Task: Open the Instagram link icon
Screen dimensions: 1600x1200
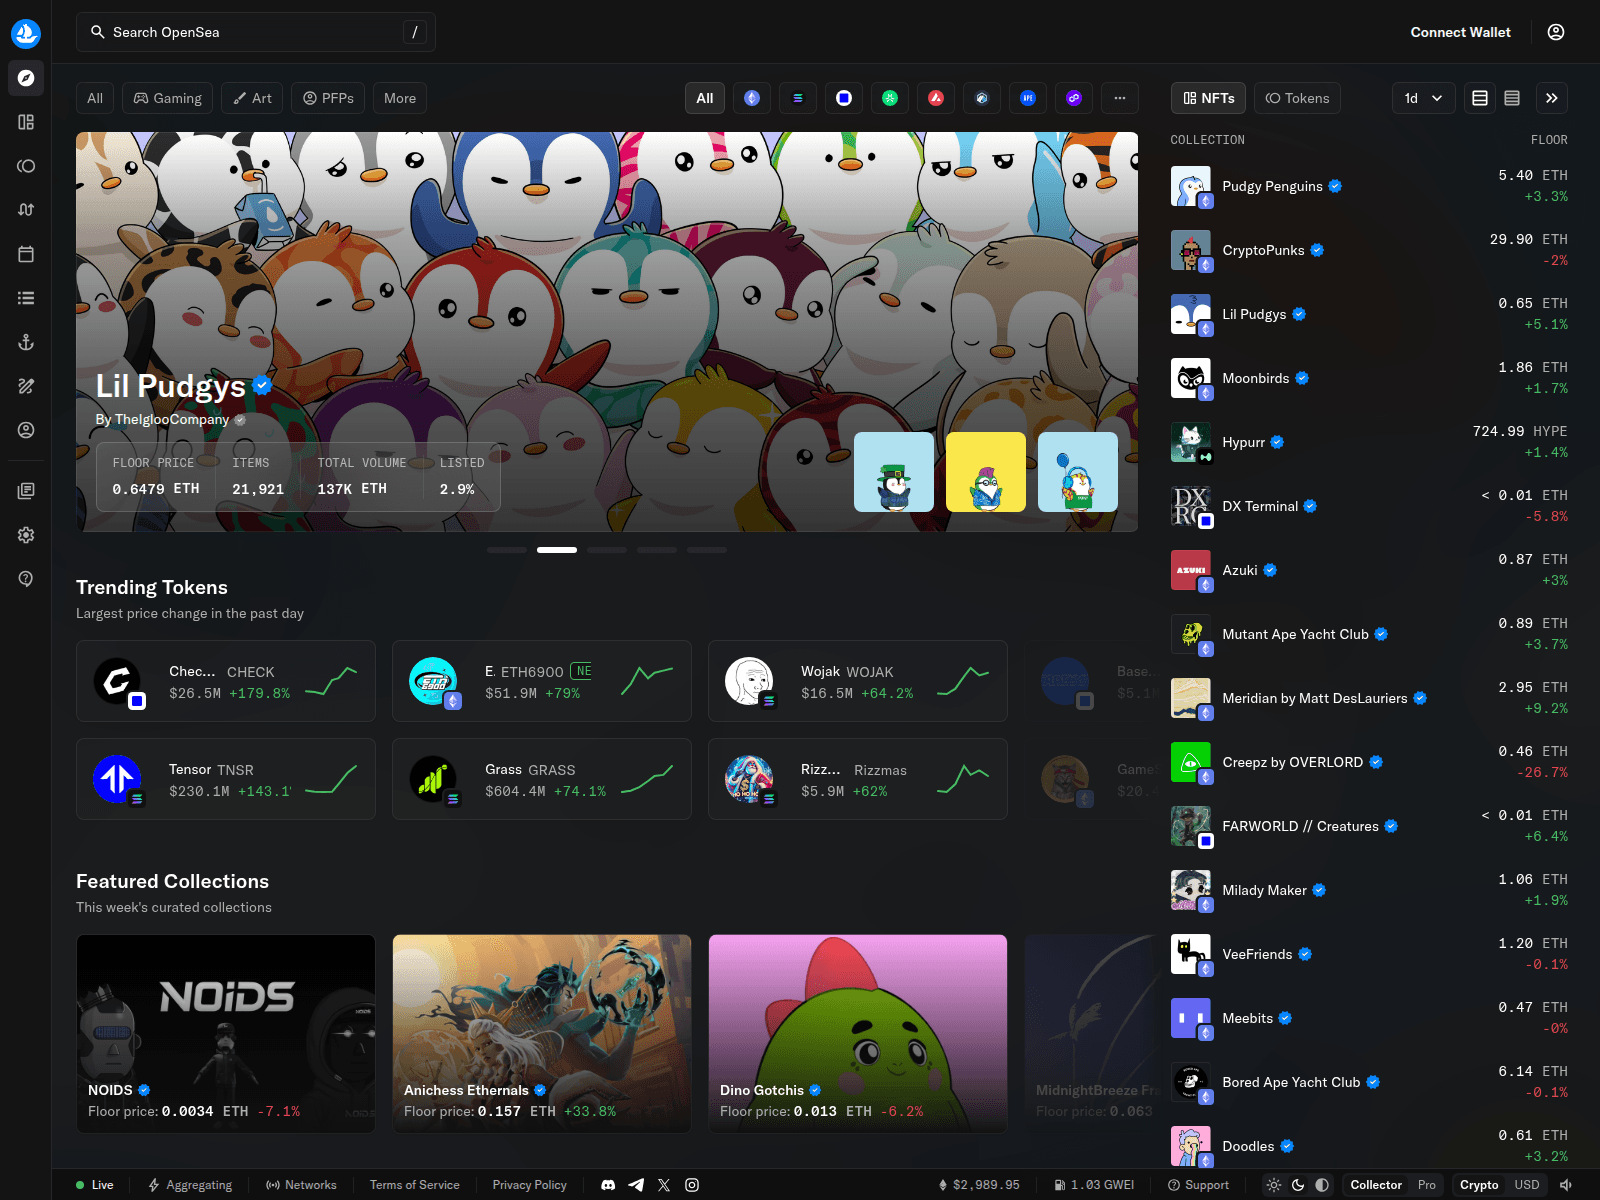Action: pos(692,1185)
